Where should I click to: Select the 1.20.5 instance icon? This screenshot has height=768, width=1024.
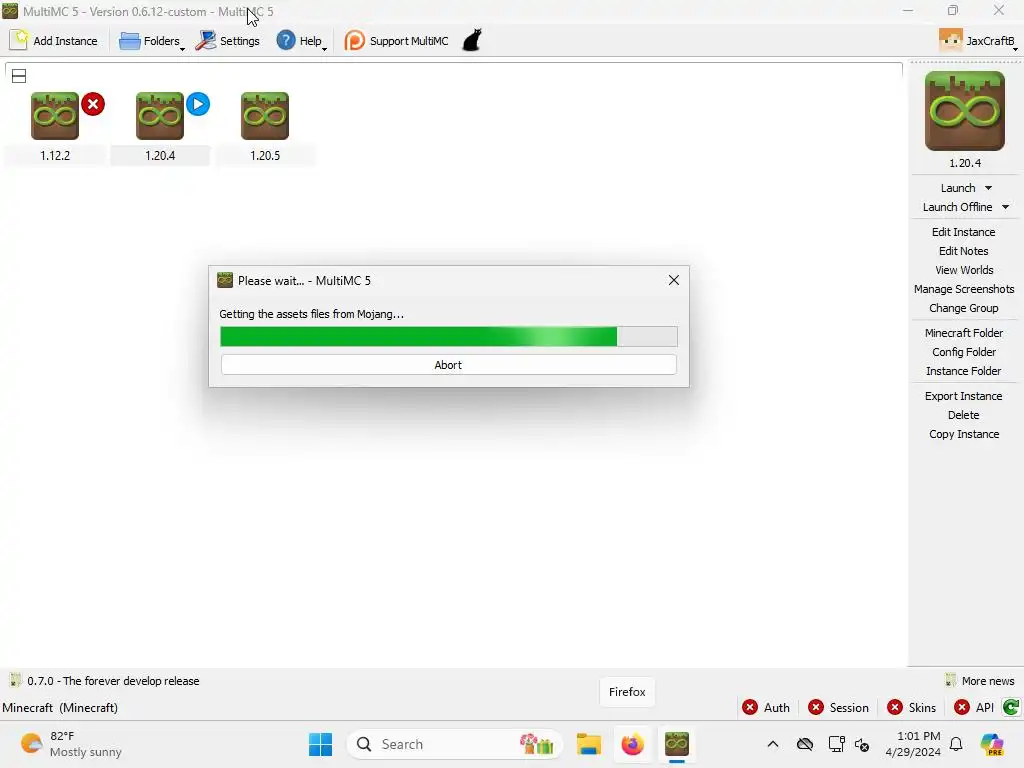click(x=264, y=116)
